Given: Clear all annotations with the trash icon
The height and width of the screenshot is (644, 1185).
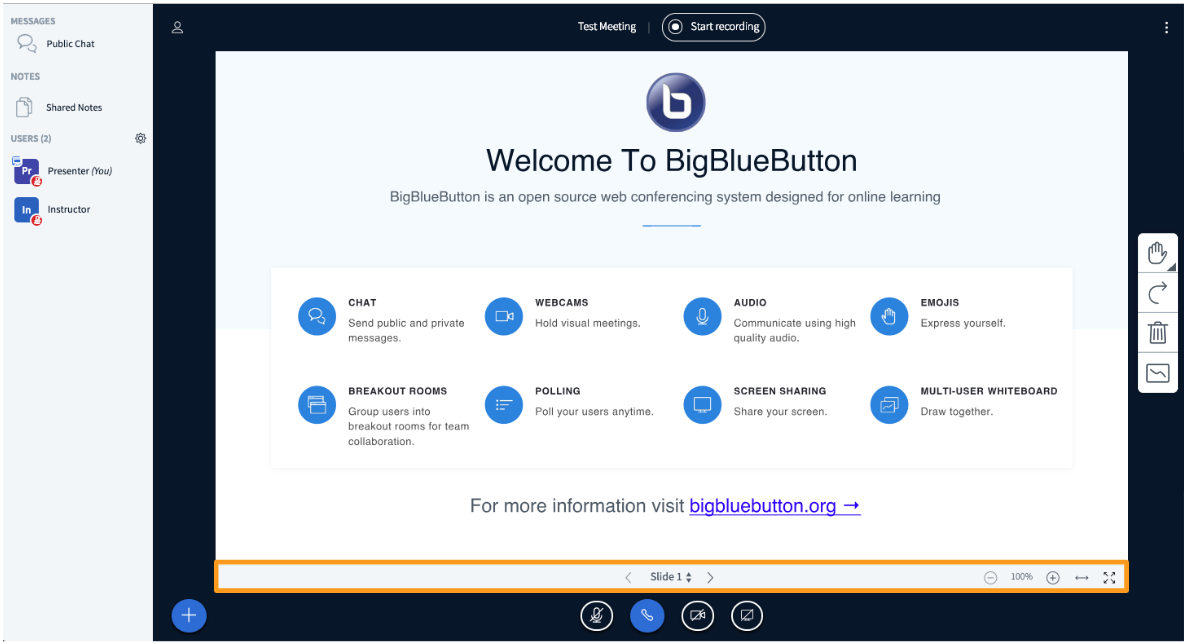Looking at the screenshot, I should click(1158, 333).
